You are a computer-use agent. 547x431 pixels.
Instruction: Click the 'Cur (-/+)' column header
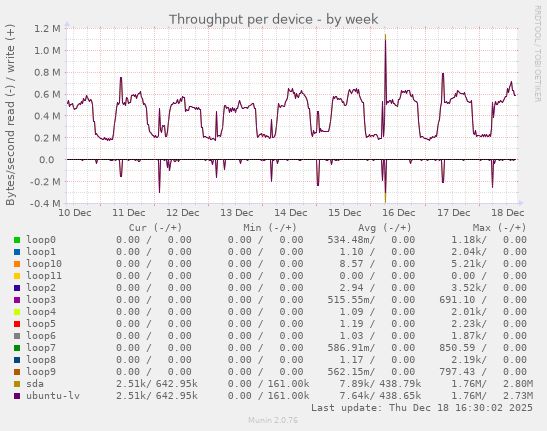155,228
